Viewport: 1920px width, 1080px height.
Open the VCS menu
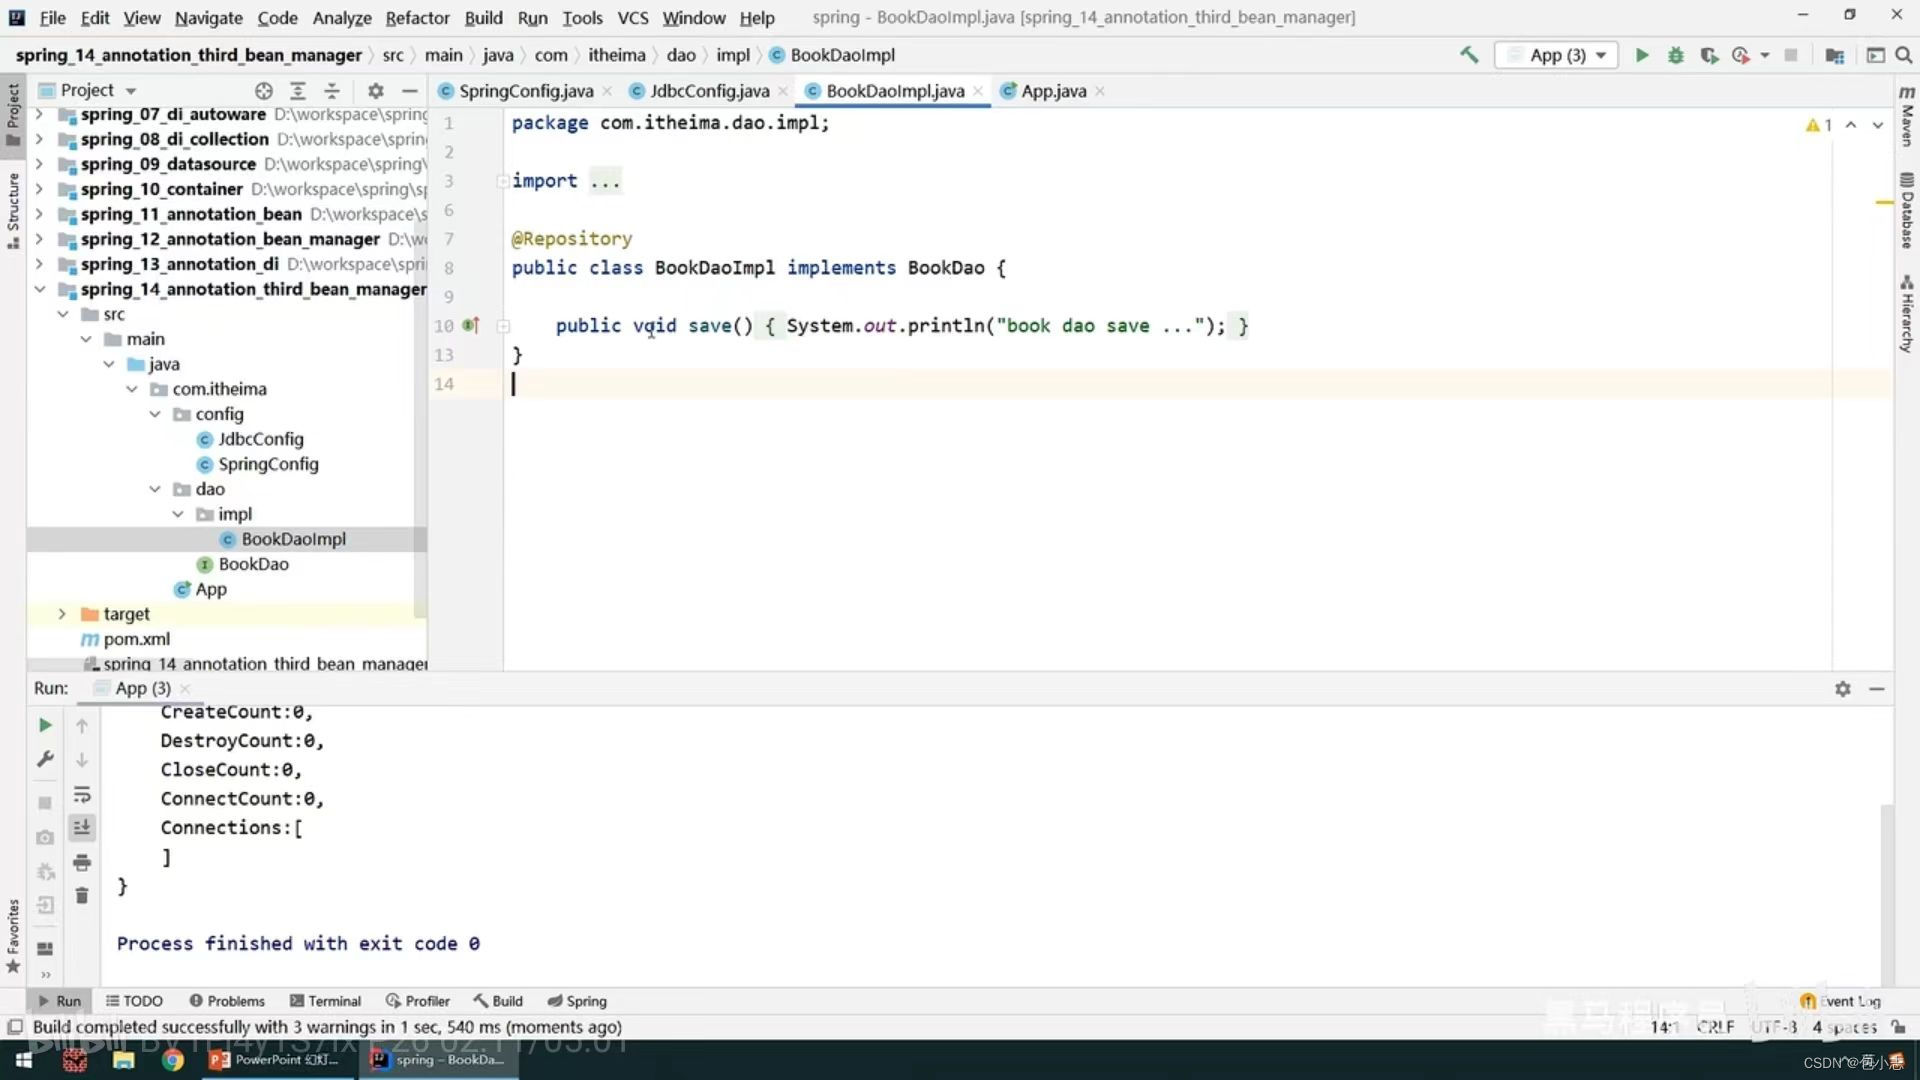click(x=633, y=18)
